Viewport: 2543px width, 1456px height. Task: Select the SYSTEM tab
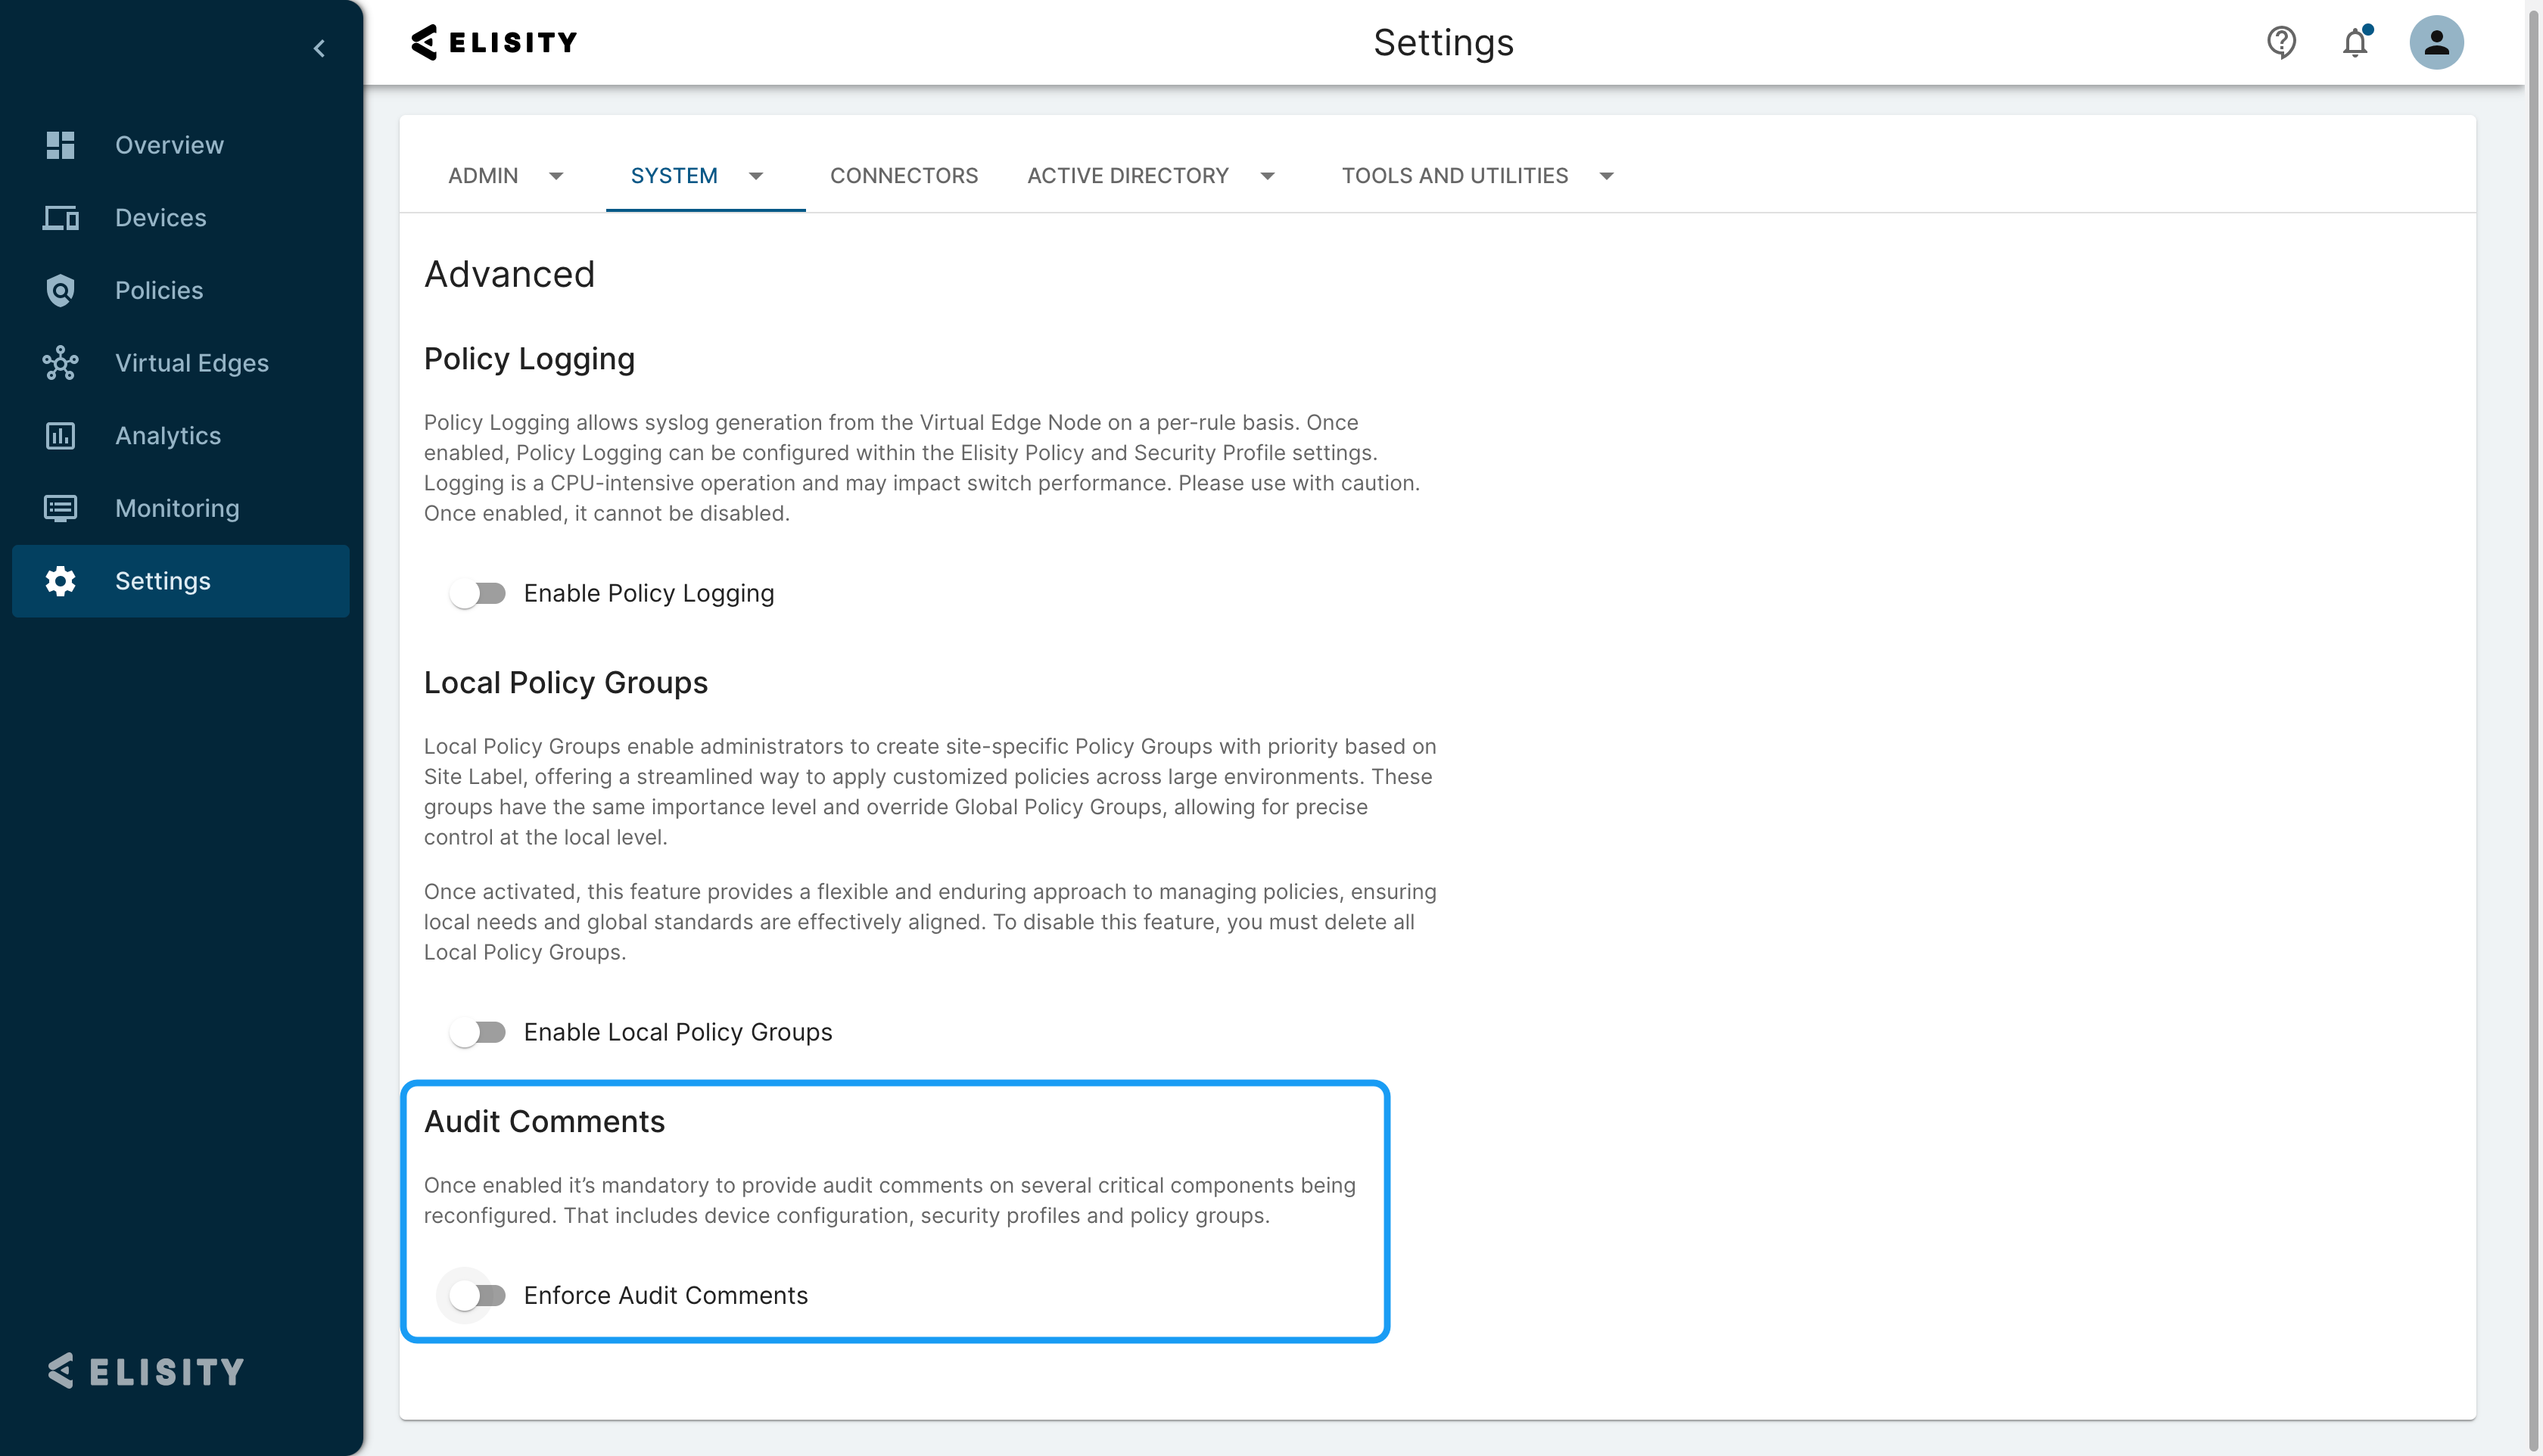click(x=674, y=176)
